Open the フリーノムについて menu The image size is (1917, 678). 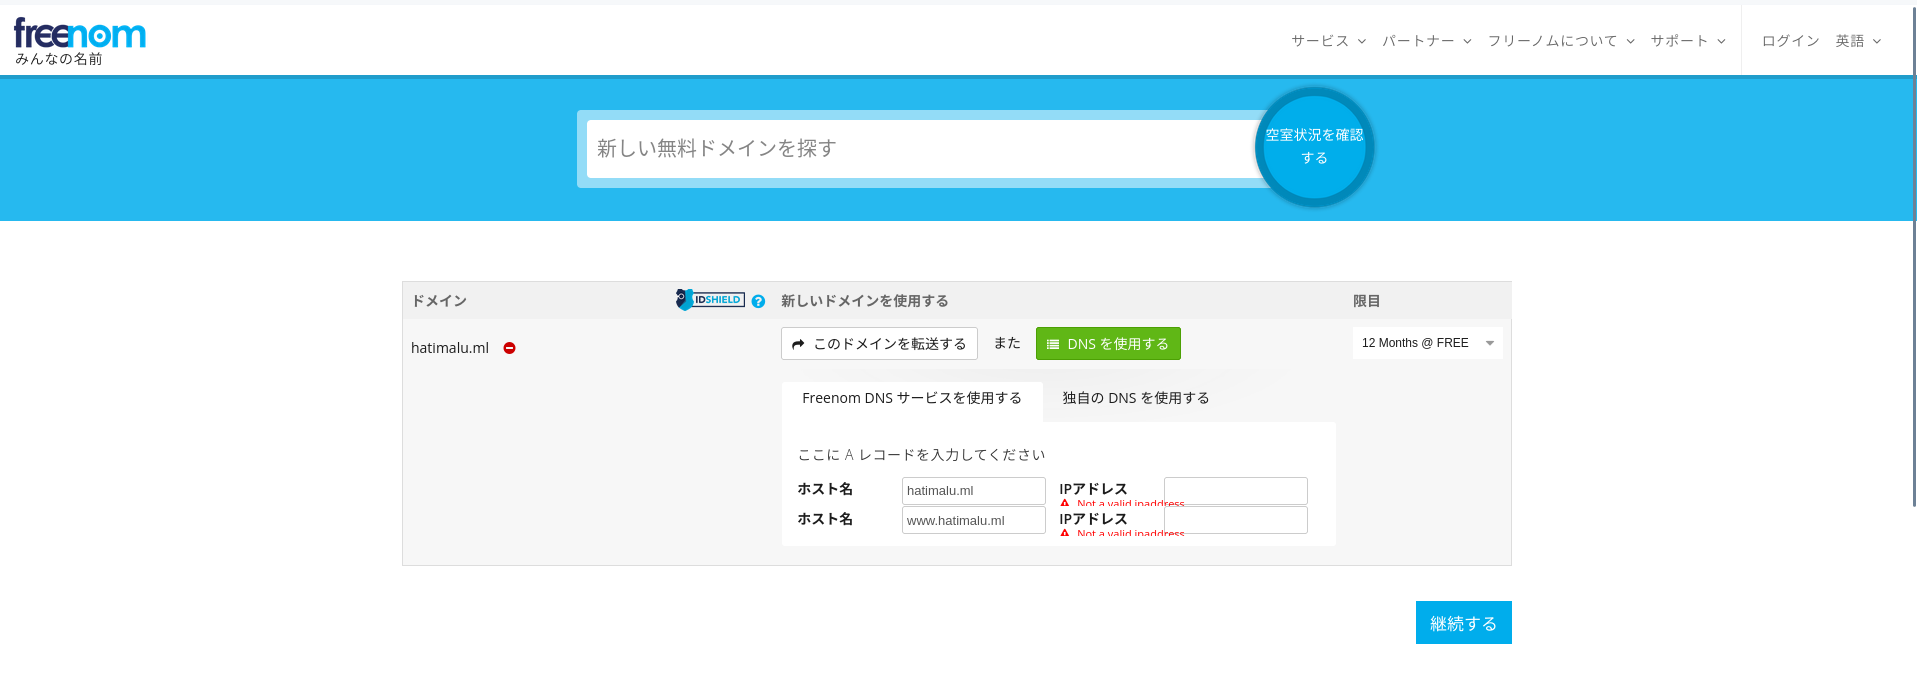coord(1561,41)
